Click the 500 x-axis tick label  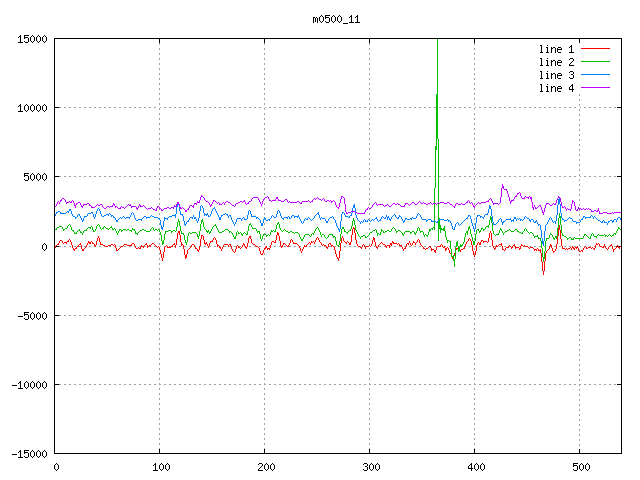[x=579, y=467]
